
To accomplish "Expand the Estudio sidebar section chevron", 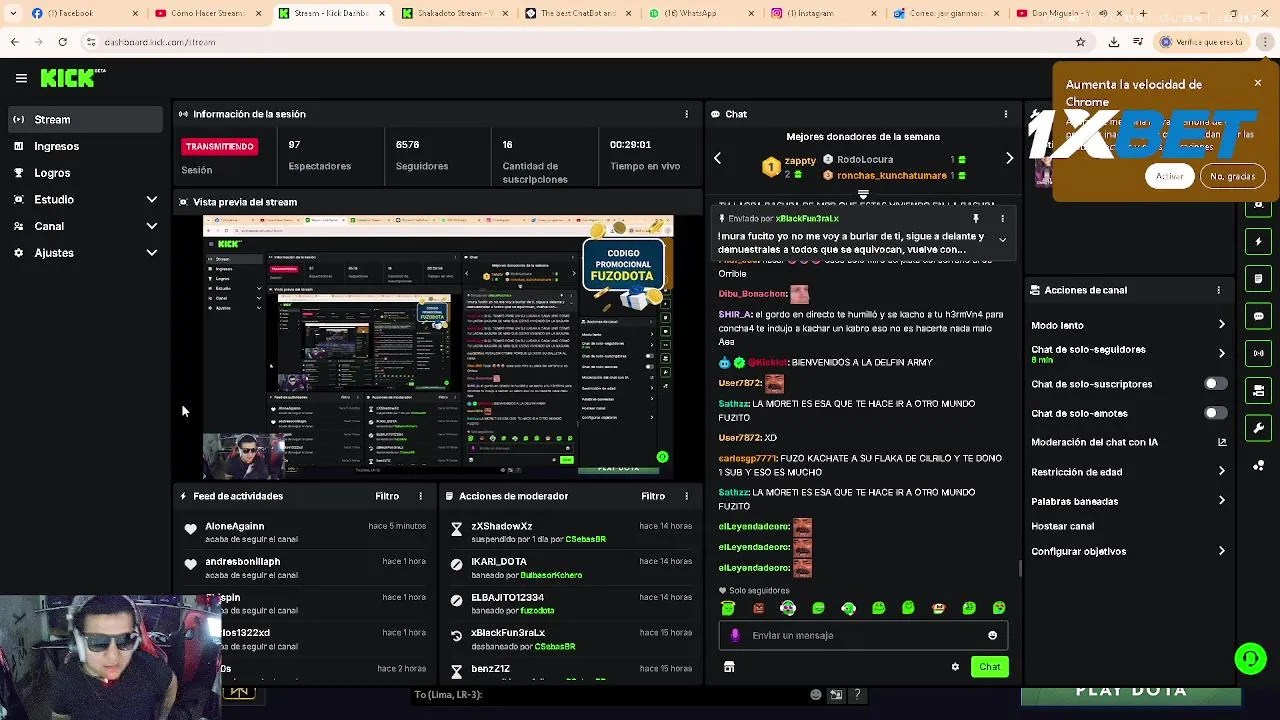I will pyautogui.click(x=152, y=200).
